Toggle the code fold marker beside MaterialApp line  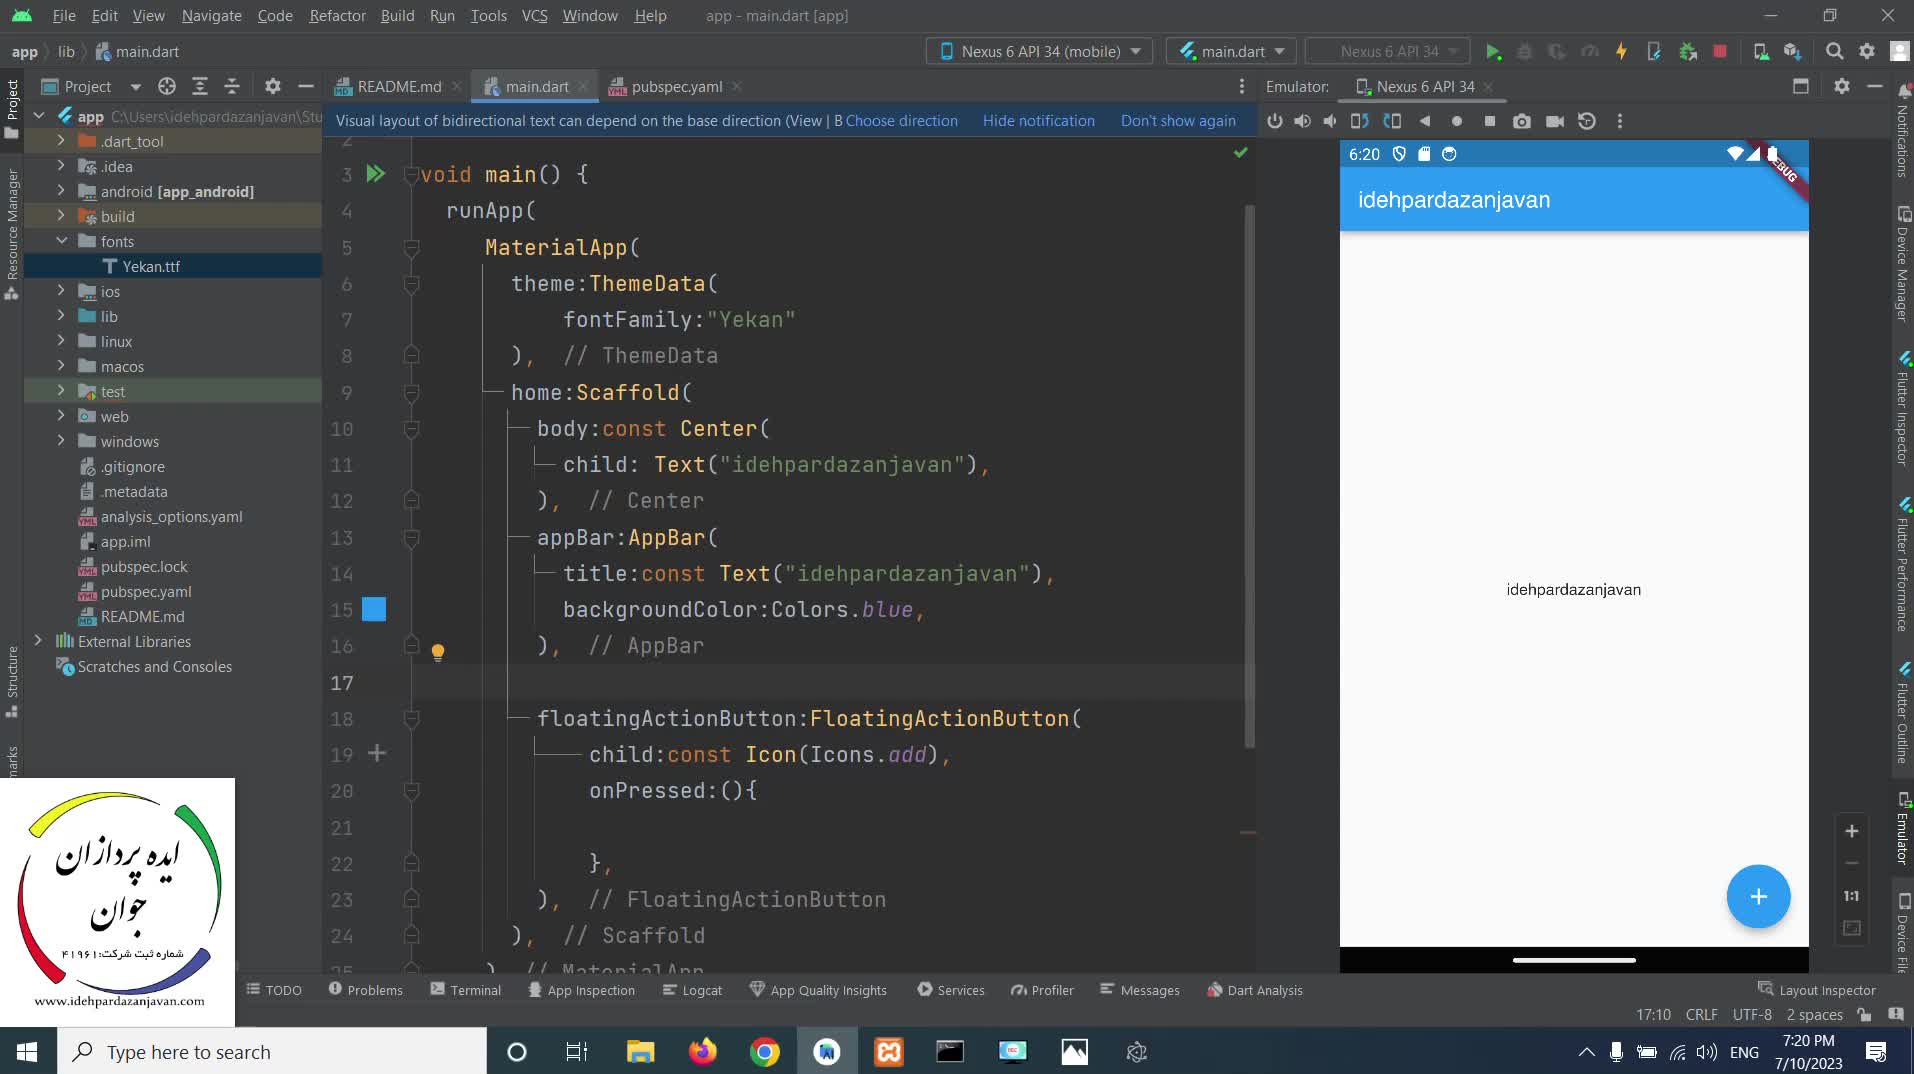point(411,248)
